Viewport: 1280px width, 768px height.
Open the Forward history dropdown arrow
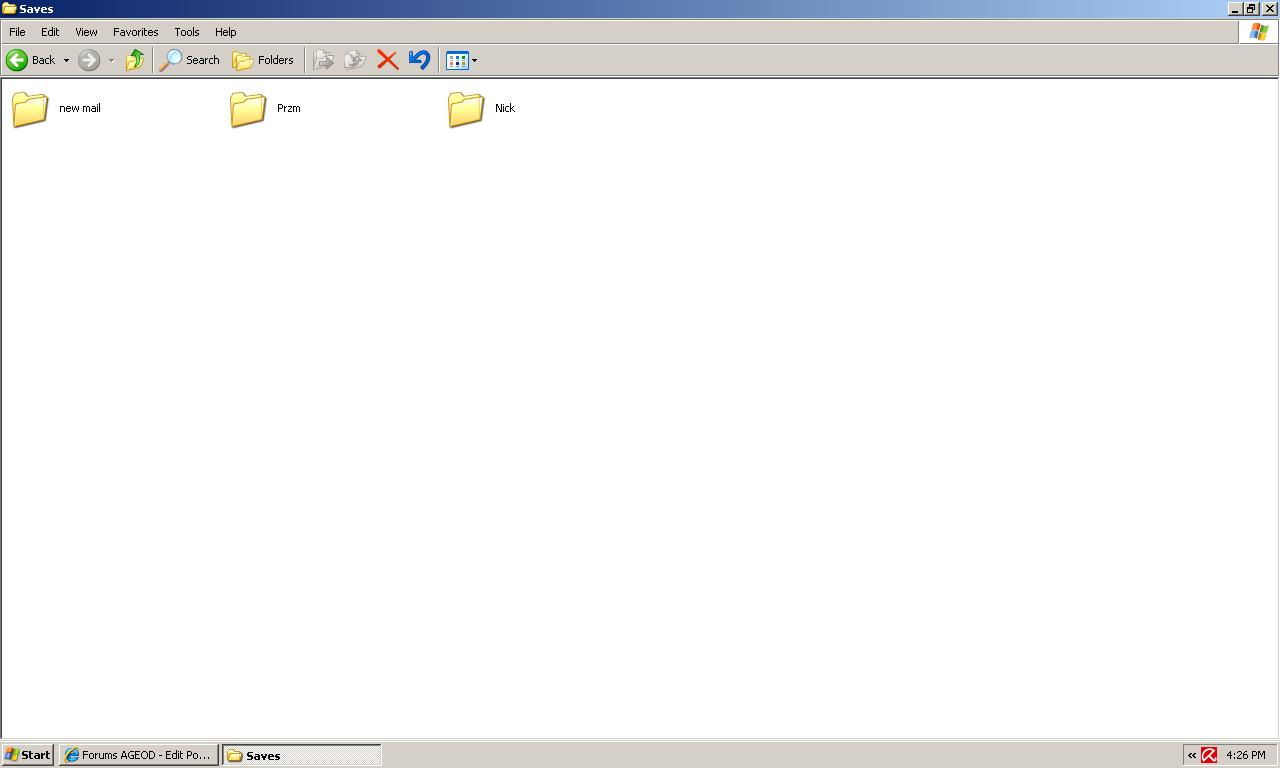point(111,60)
